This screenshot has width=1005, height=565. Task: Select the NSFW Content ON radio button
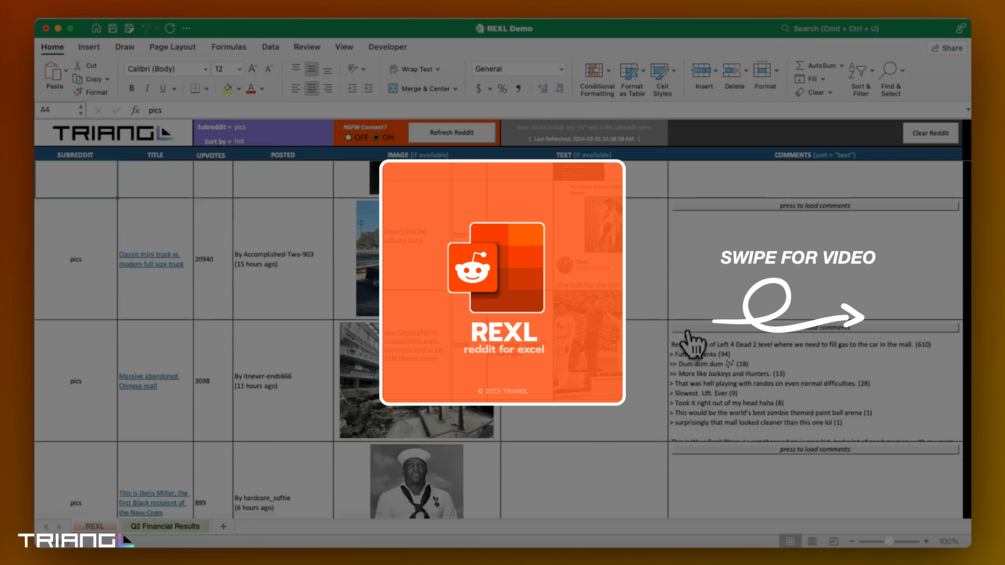pyautogui.click(x=376, y=138)
